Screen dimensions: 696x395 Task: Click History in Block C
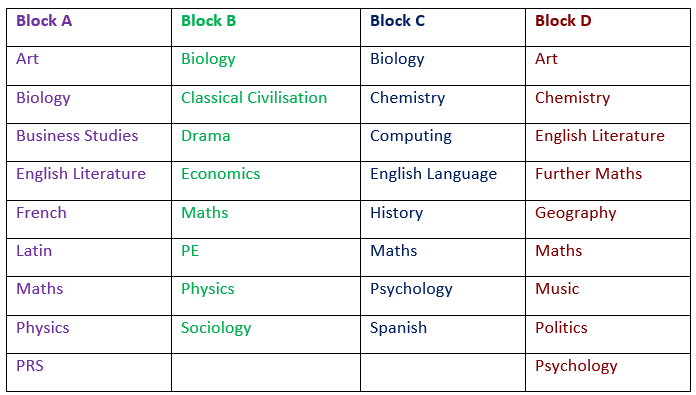396,213
